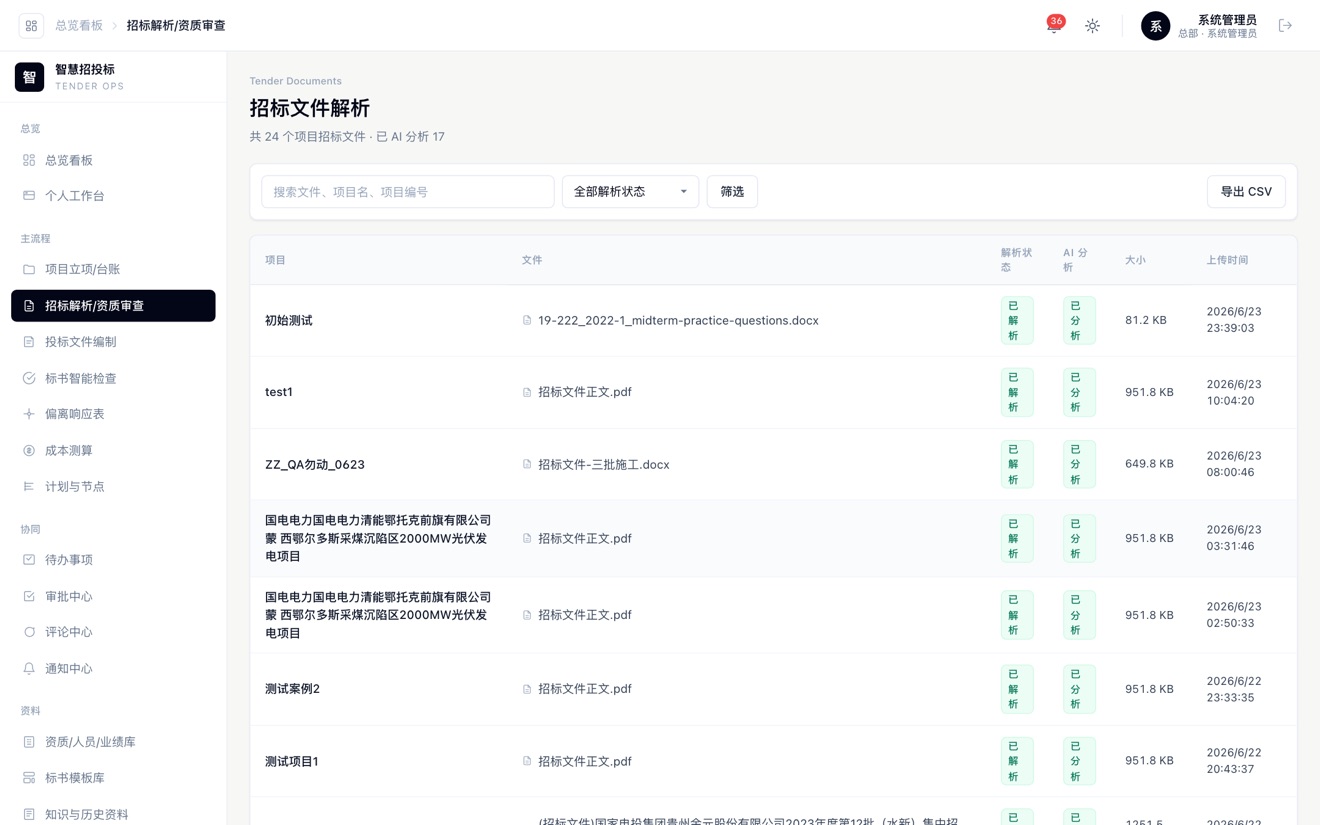Click the 系 user avatar
Image resolution: width=1320 pixels, height=825 pixels.
point(1155,26)
